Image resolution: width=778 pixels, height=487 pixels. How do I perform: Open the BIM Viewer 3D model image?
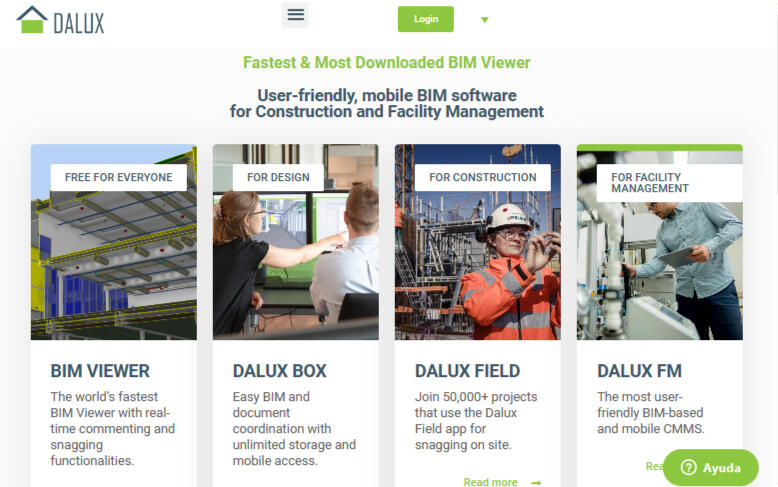click(114, 242)
